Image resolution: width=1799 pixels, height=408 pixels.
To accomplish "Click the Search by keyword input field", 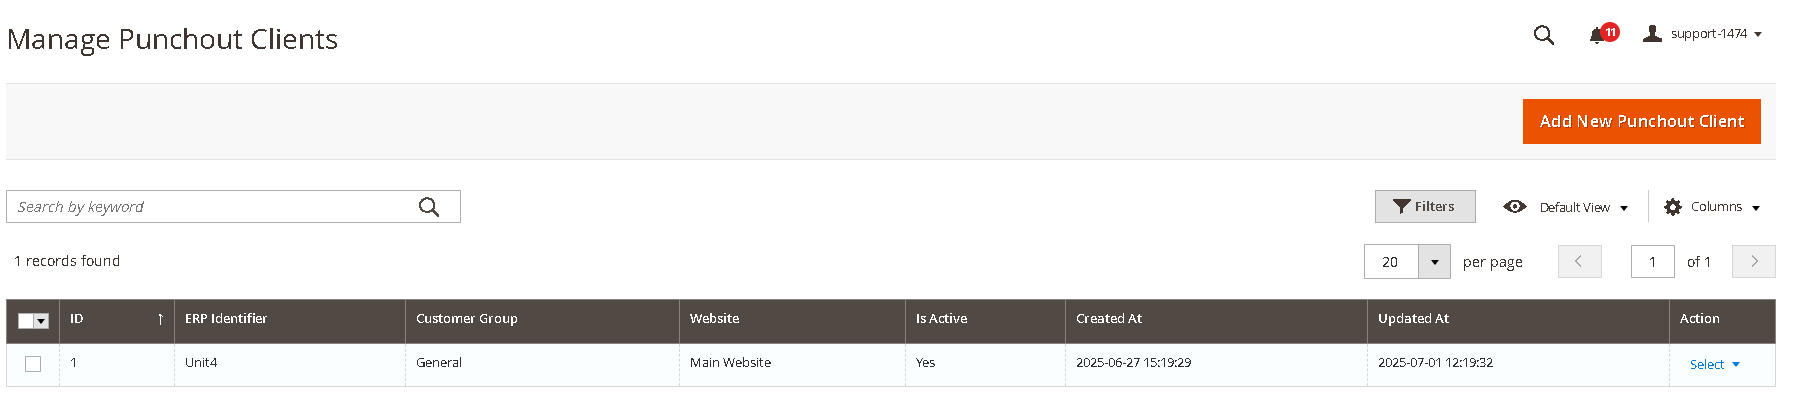I will 210,207.
